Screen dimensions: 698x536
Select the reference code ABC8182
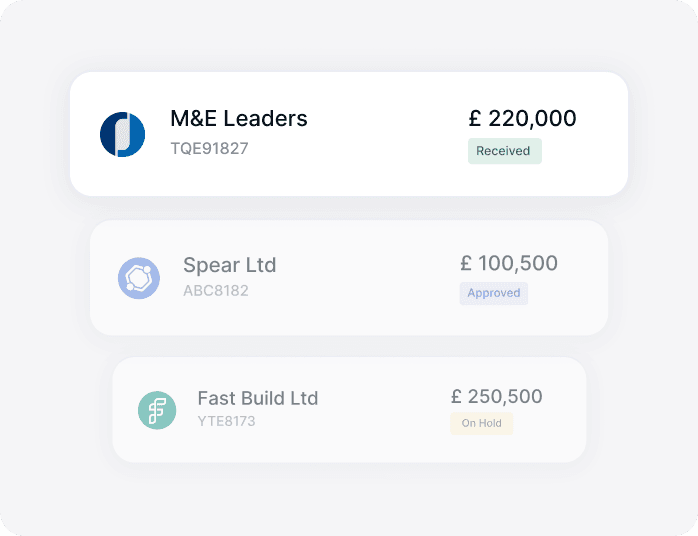(216, 292)
